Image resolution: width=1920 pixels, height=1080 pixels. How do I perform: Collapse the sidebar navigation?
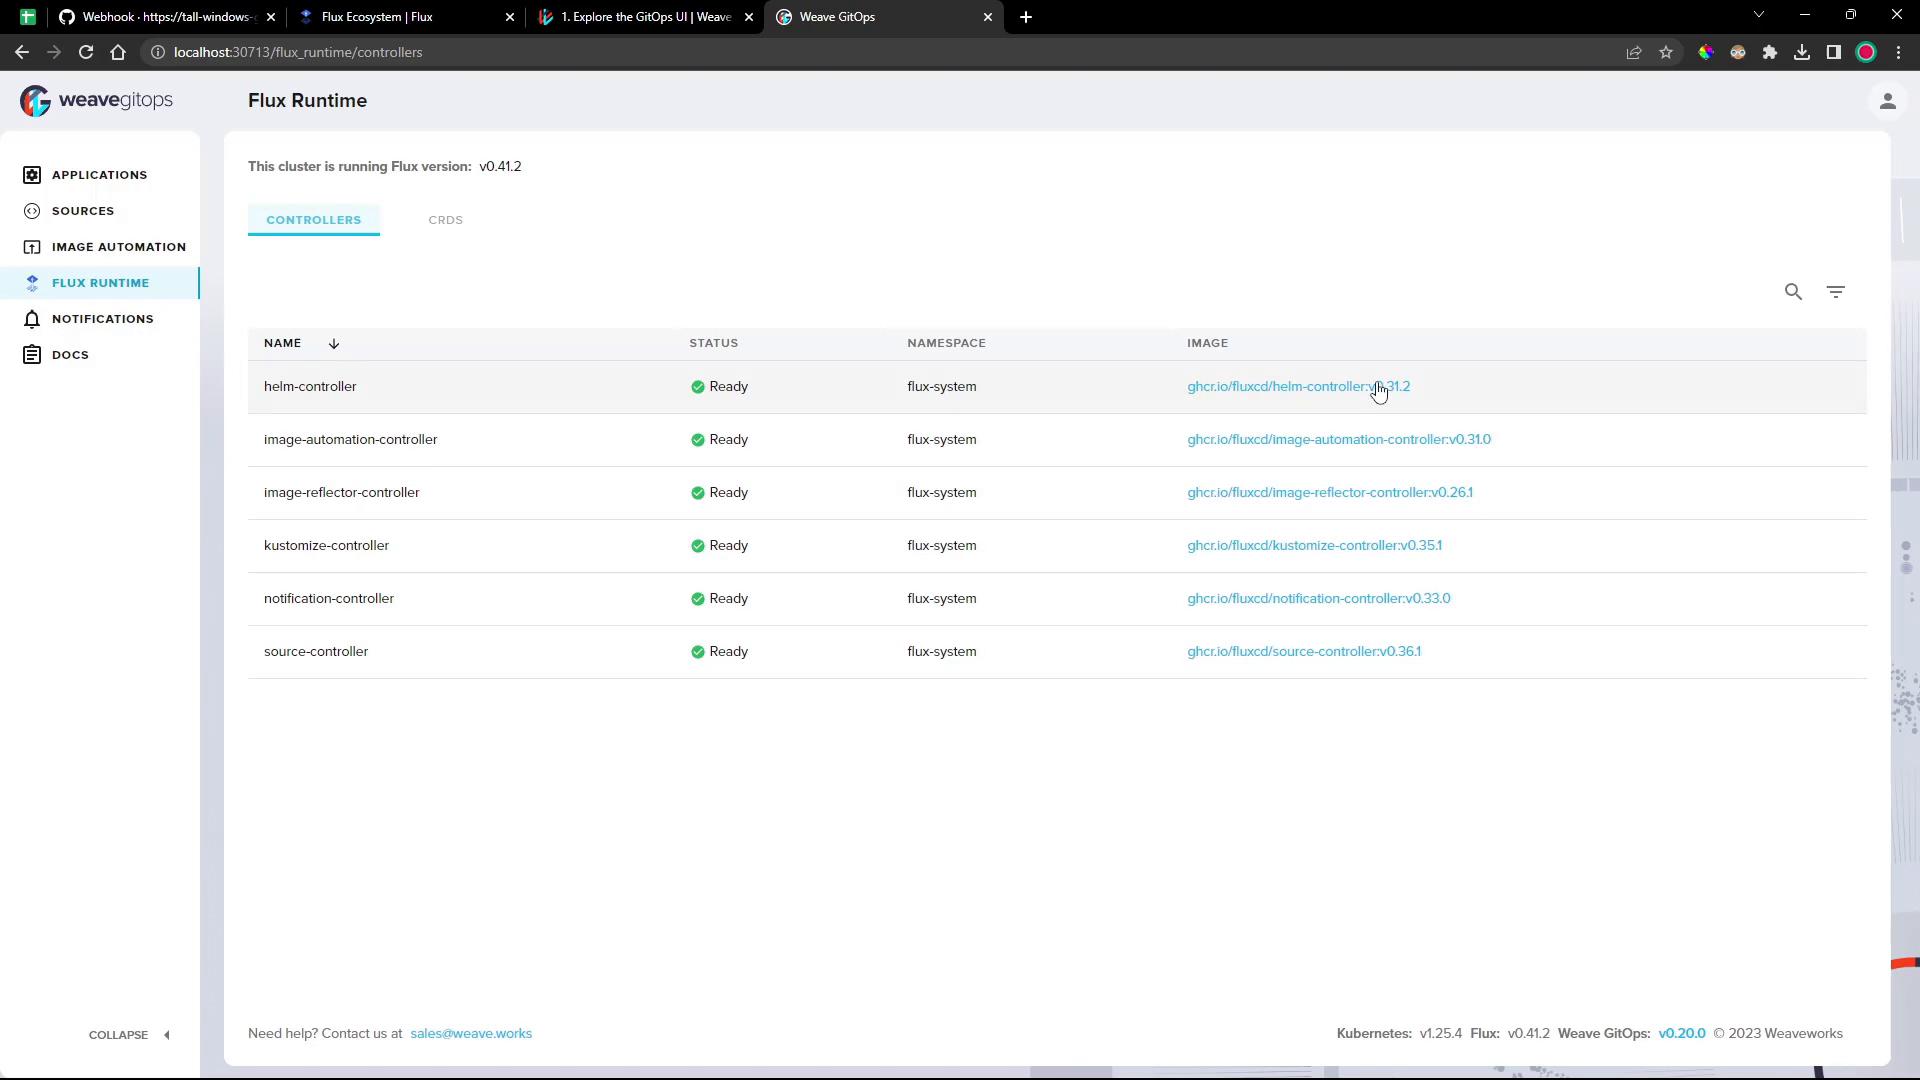pyautogui.click(x=129, y=1035)
